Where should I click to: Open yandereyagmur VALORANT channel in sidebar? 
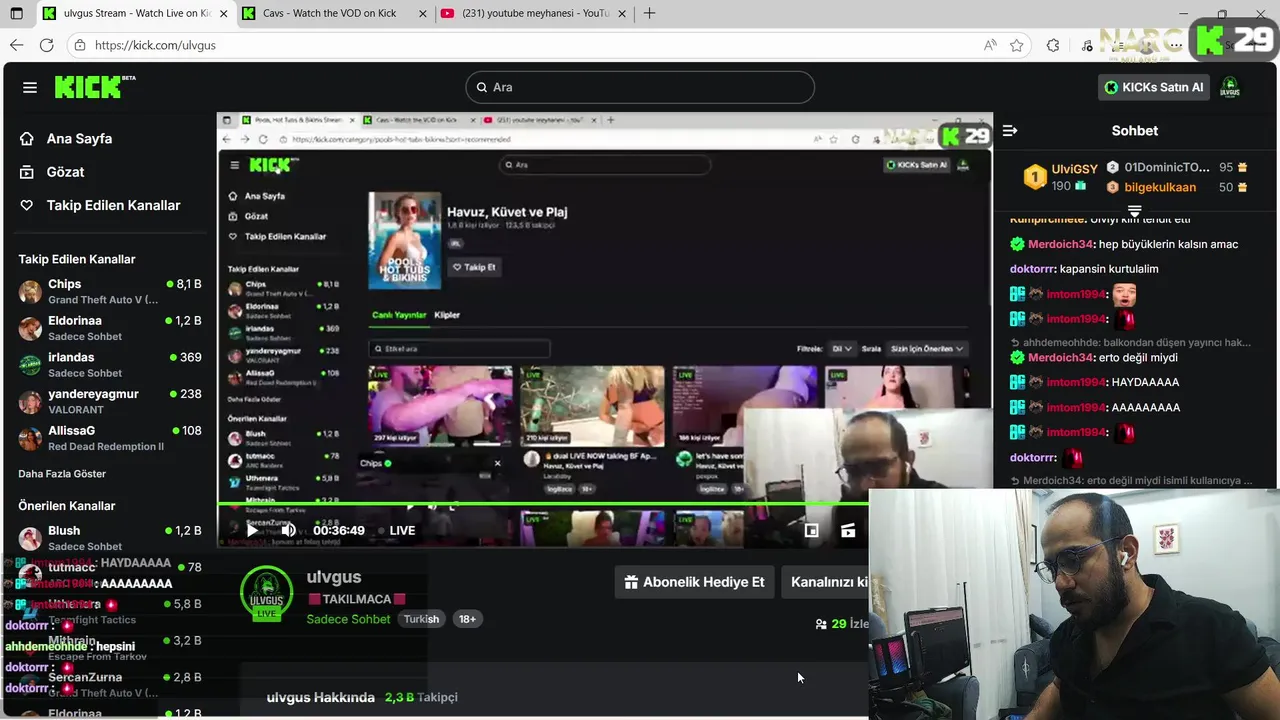click(110, 401)
